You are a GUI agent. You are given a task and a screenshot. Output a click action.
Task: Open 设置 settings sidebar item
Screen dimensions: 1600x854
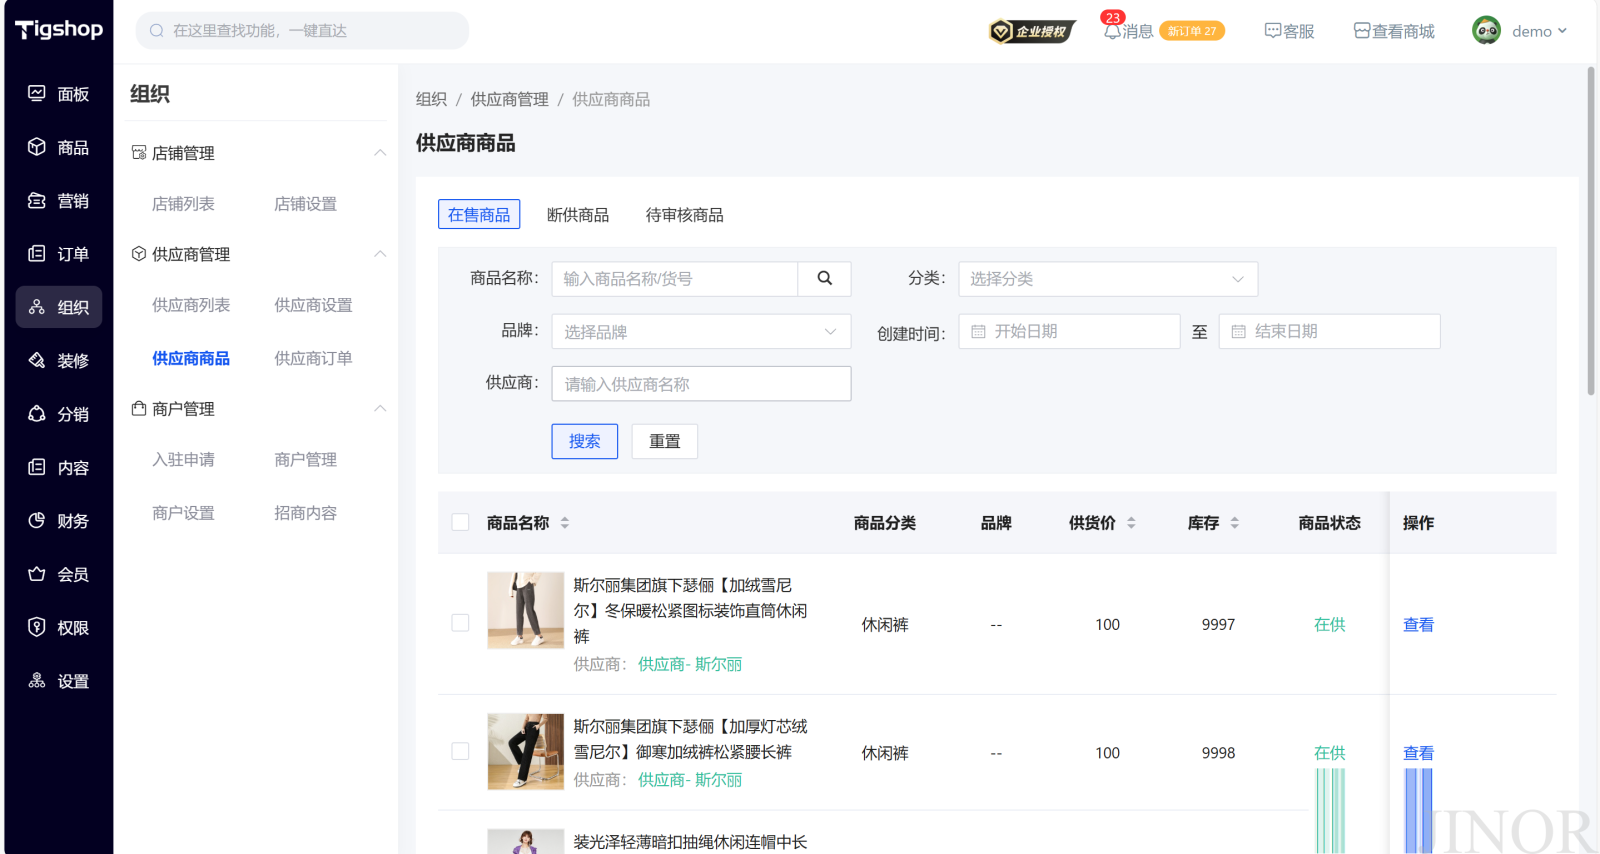click(x=58, y=681)
